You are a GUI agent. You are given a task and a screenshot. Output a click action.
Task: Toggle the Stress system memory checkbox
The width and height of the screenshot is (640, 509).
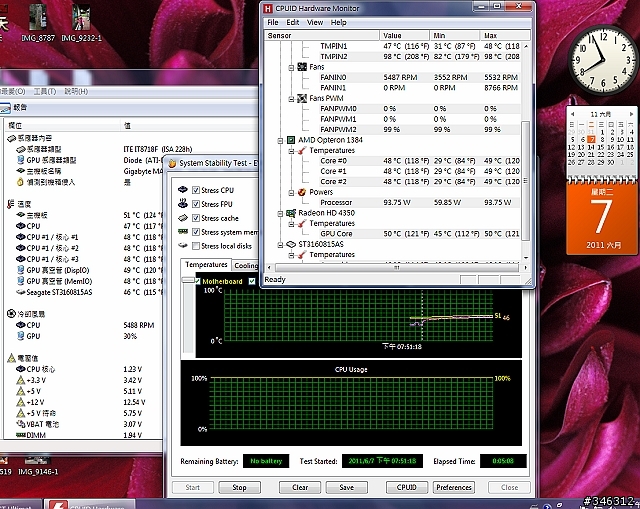point(196,232)
